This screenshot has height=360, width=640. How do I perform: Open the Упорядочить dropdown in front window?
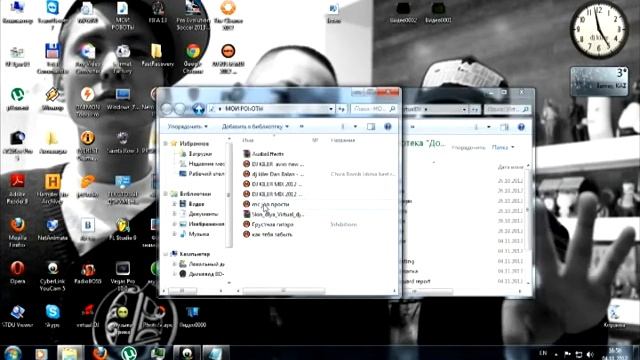[187, 127]
